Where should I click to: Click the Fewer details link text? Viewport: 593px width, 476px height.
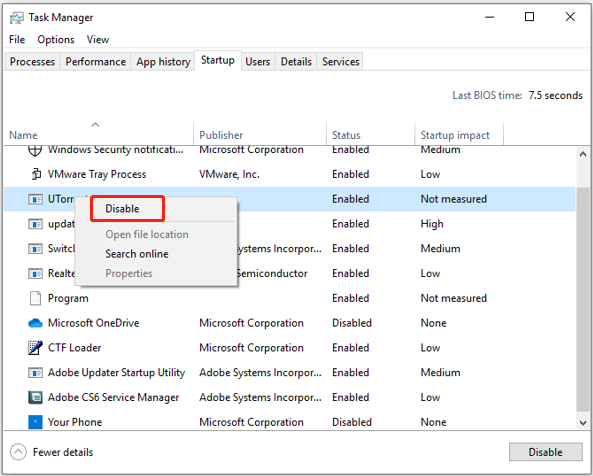[63, 452]
